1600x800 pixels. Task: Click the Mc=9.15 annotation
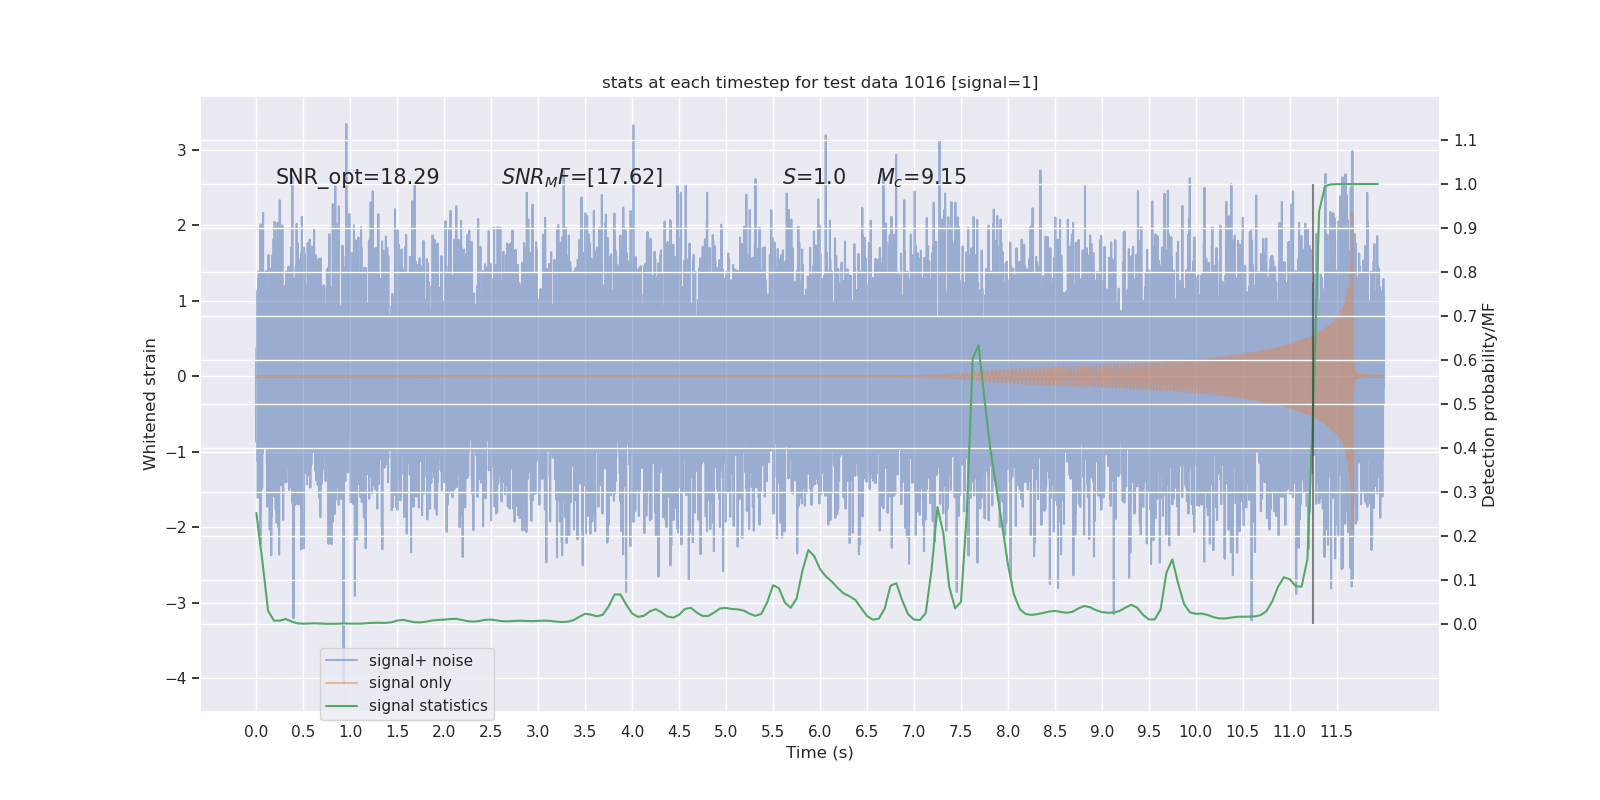pyautogui.click(x=922, y=177)
